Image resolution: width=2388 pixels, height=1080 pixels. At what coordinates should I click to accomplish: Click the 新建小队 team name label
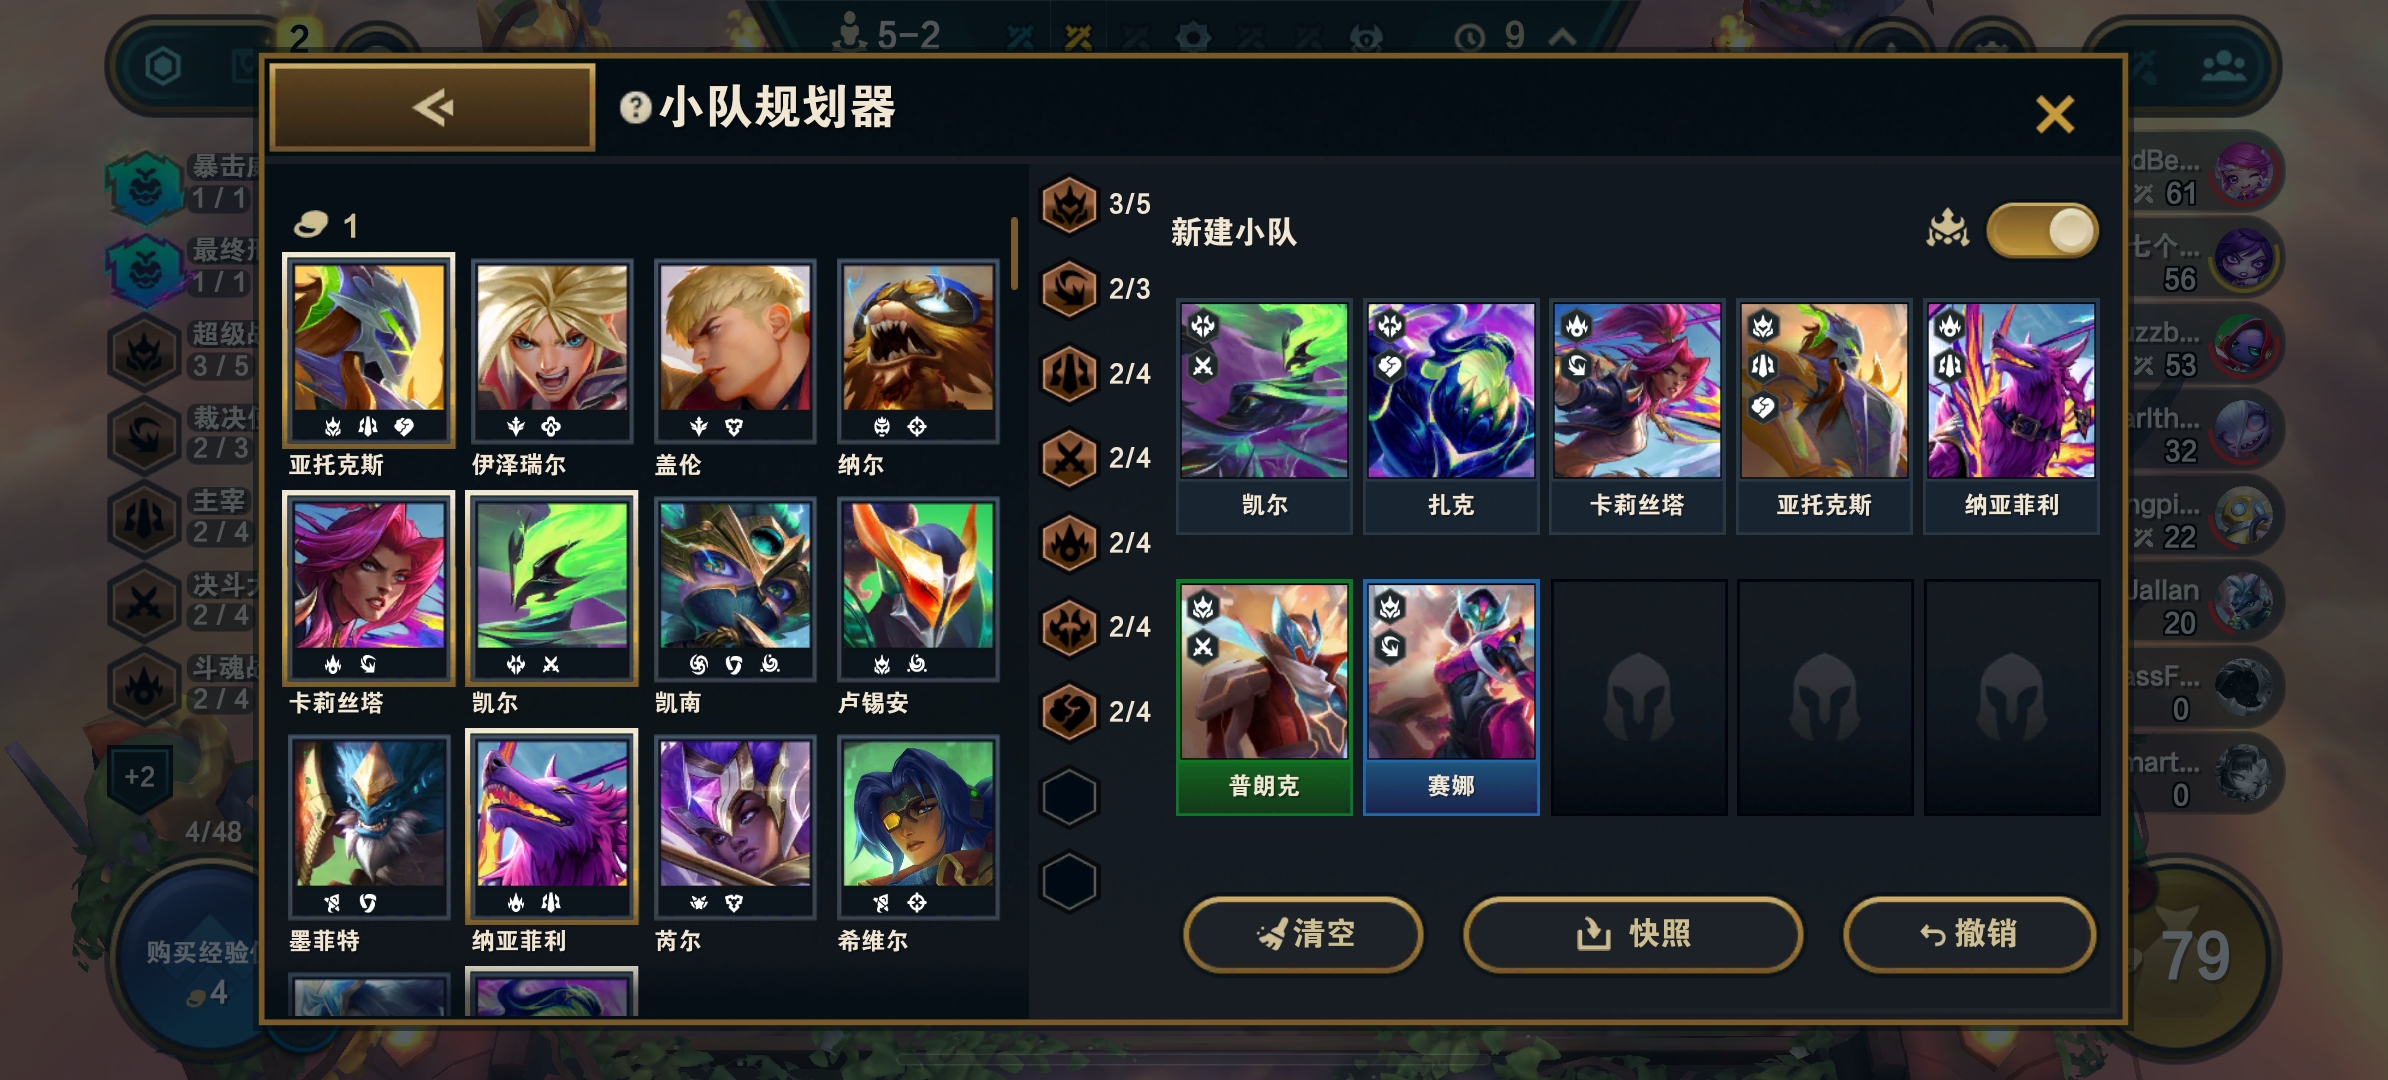coord(1233,232)
